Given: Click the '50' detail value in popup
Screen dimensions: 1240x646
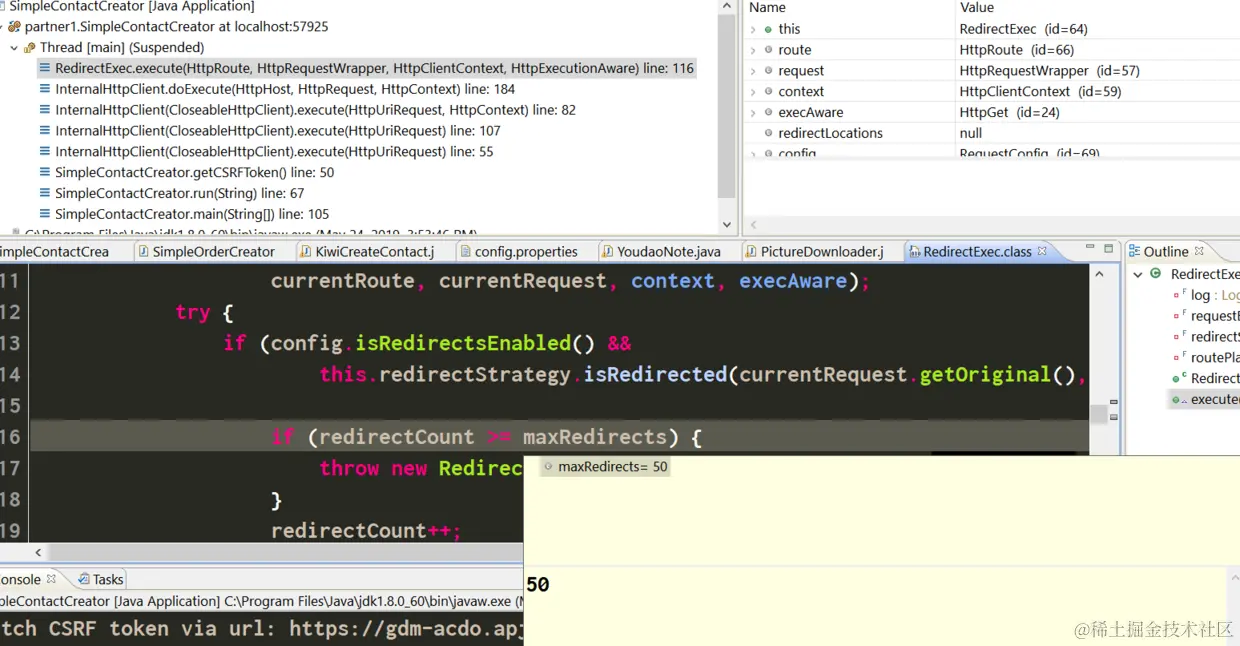Looking at the screenshot, I should click(538, 585).
